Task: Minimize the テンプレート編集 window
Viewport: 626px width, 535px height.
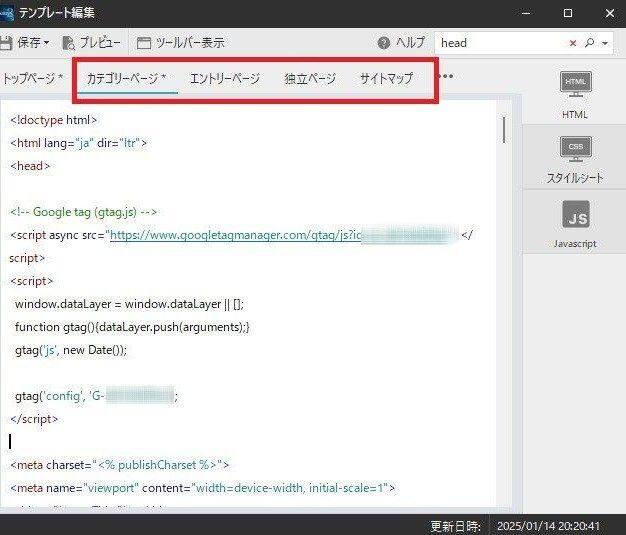Action: coord(526,13)
